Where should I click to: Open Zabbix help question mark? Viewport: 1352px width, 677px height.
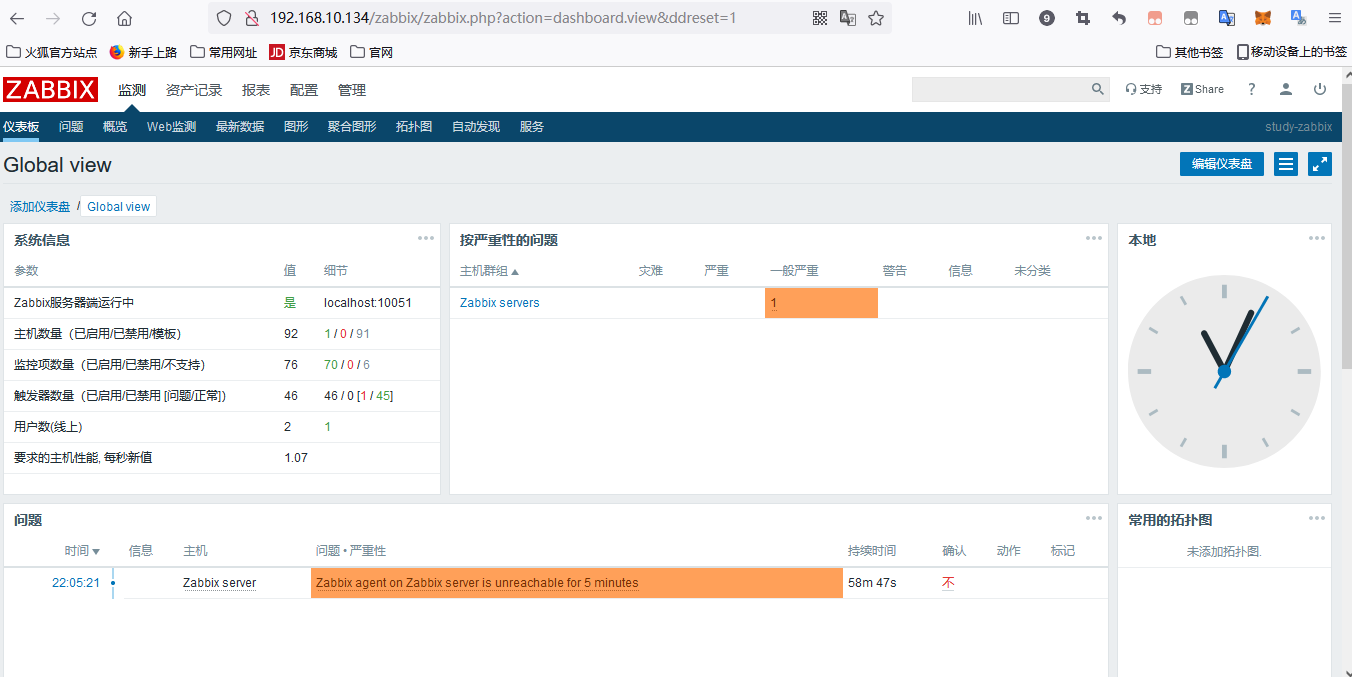point(1251,89)
